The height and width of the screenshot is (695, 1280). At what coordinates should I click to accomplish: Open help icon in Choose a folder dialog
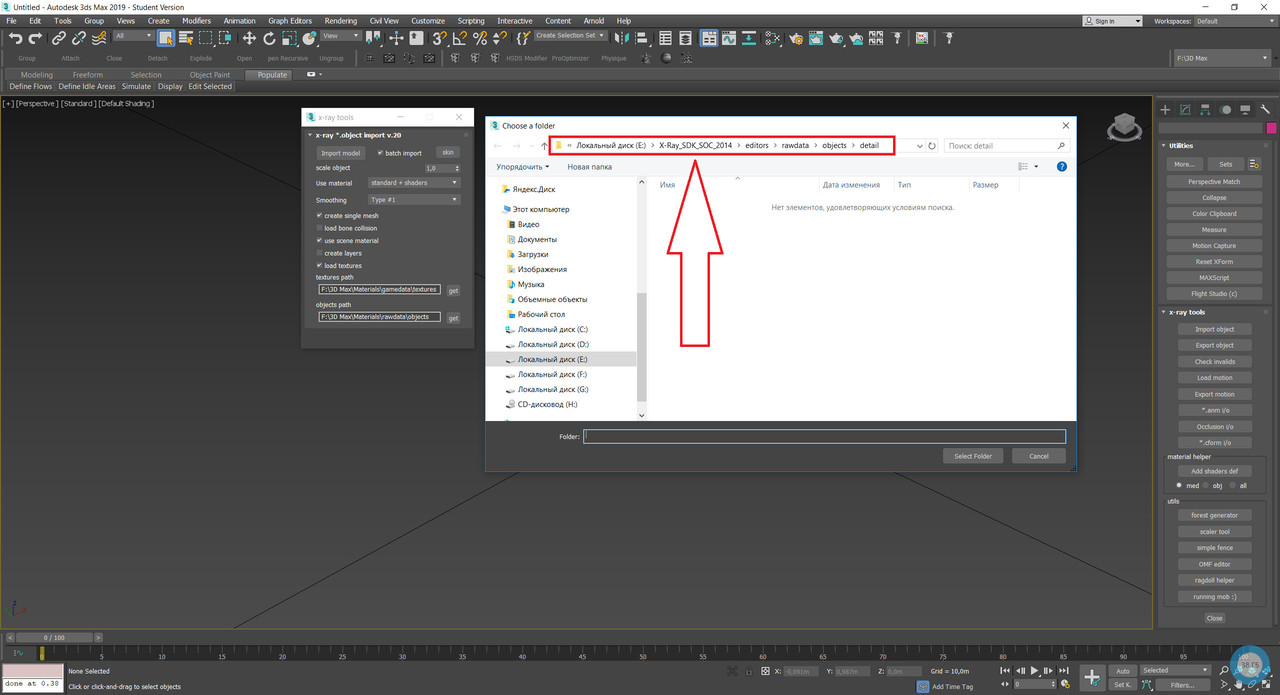(1062, 167)
